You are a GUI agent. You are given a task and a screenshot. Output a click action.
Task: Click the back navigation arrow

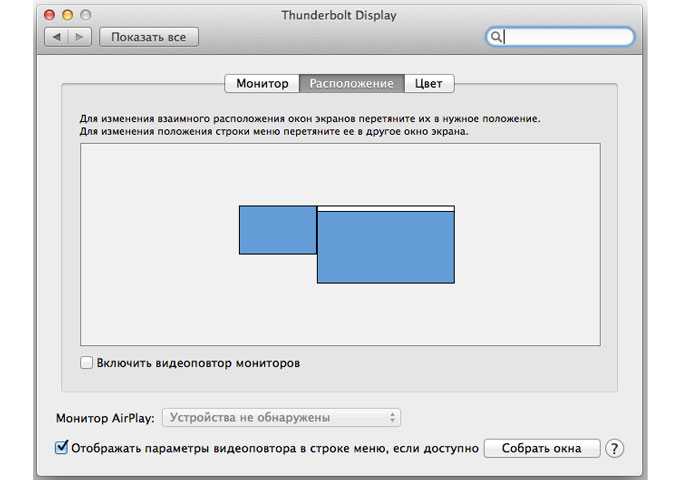coord(57,37)
